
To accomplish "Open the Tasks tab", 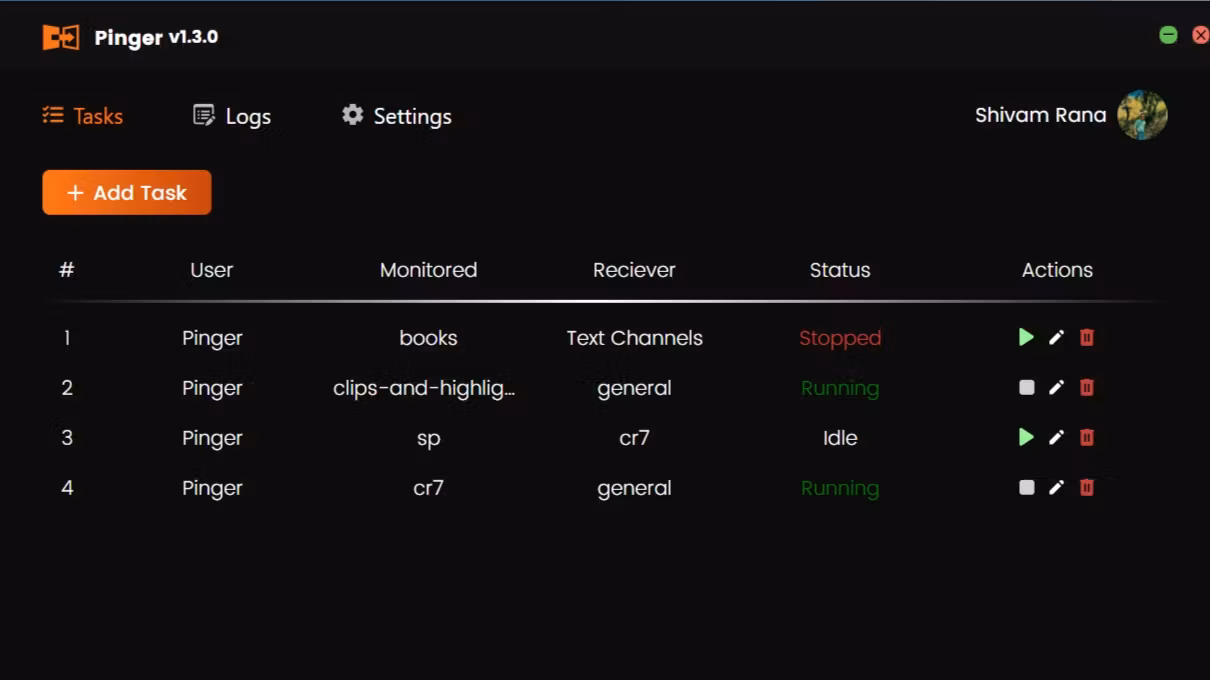I will tap(83, 116).
